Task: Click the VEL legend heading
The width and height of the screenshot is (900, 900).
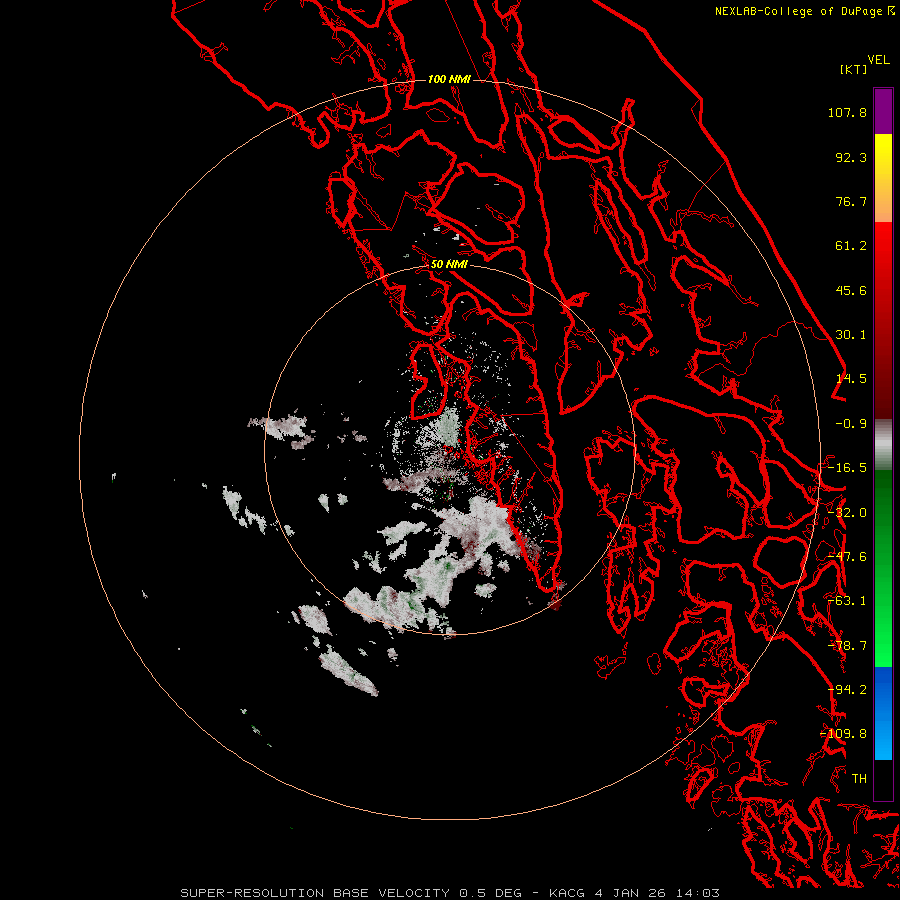Action: [878, 60]
